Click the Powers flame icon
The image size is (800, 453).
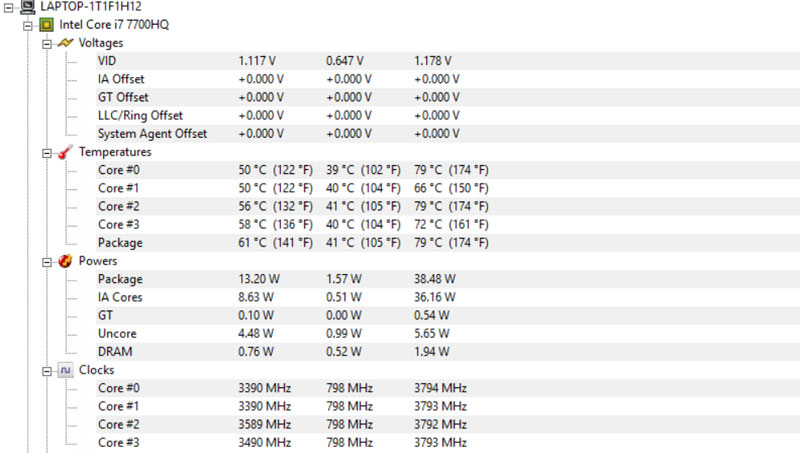tap(65, 261)
